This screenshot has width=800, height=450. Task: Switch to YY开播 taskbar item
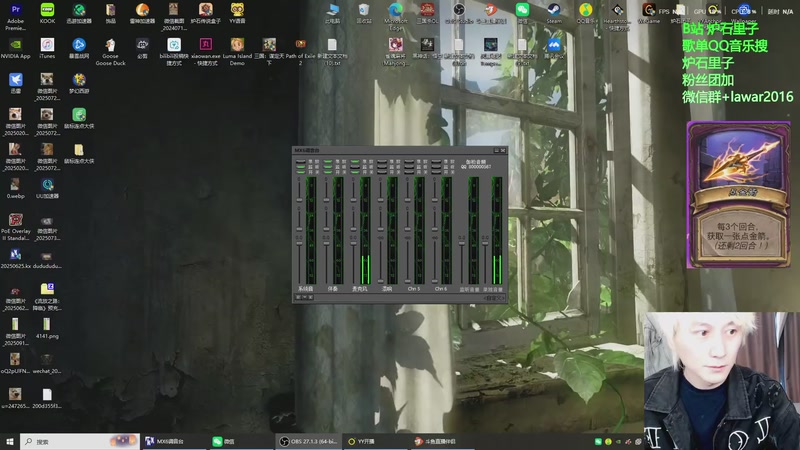[376, 441]
